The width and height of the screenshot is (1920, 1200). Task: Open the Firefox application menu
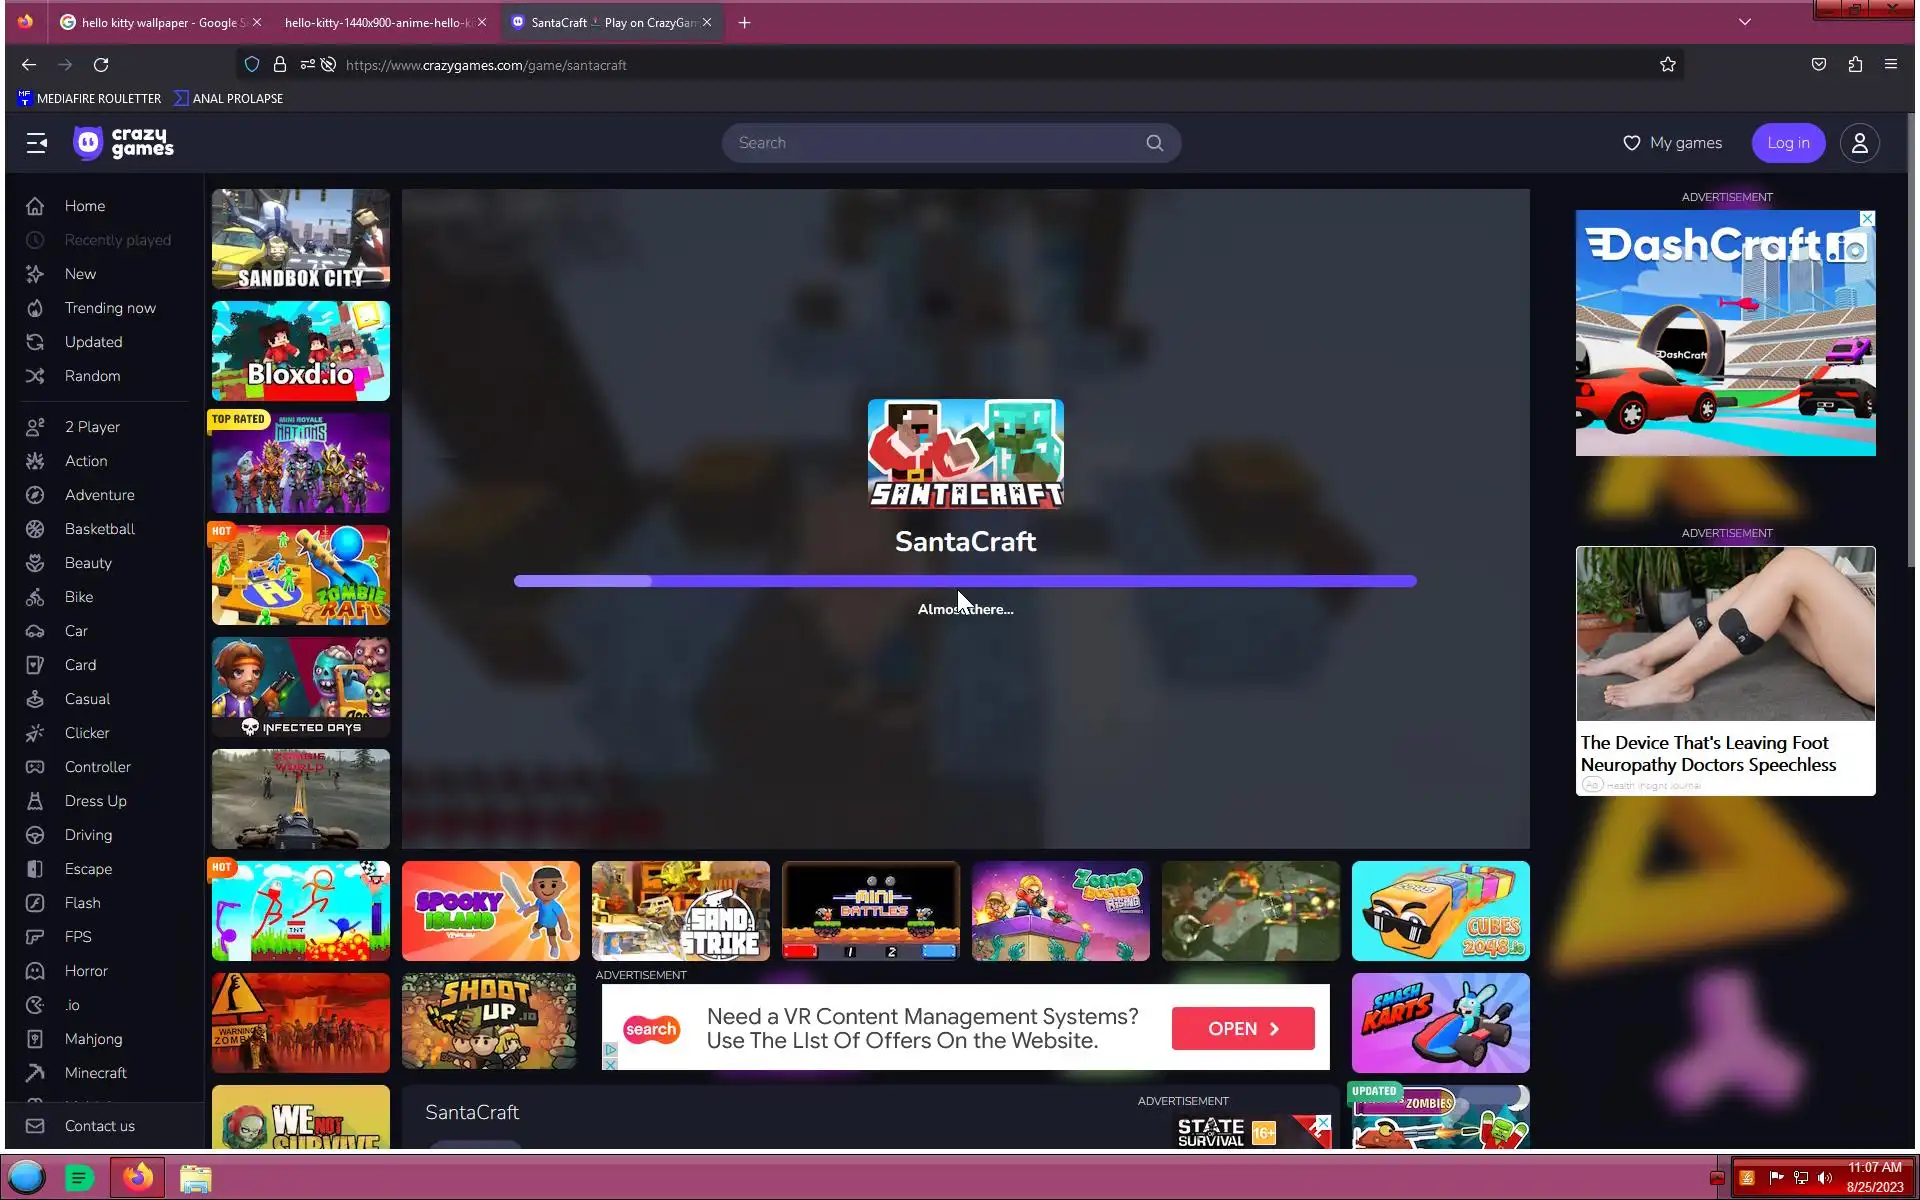tap(1890, 65)
